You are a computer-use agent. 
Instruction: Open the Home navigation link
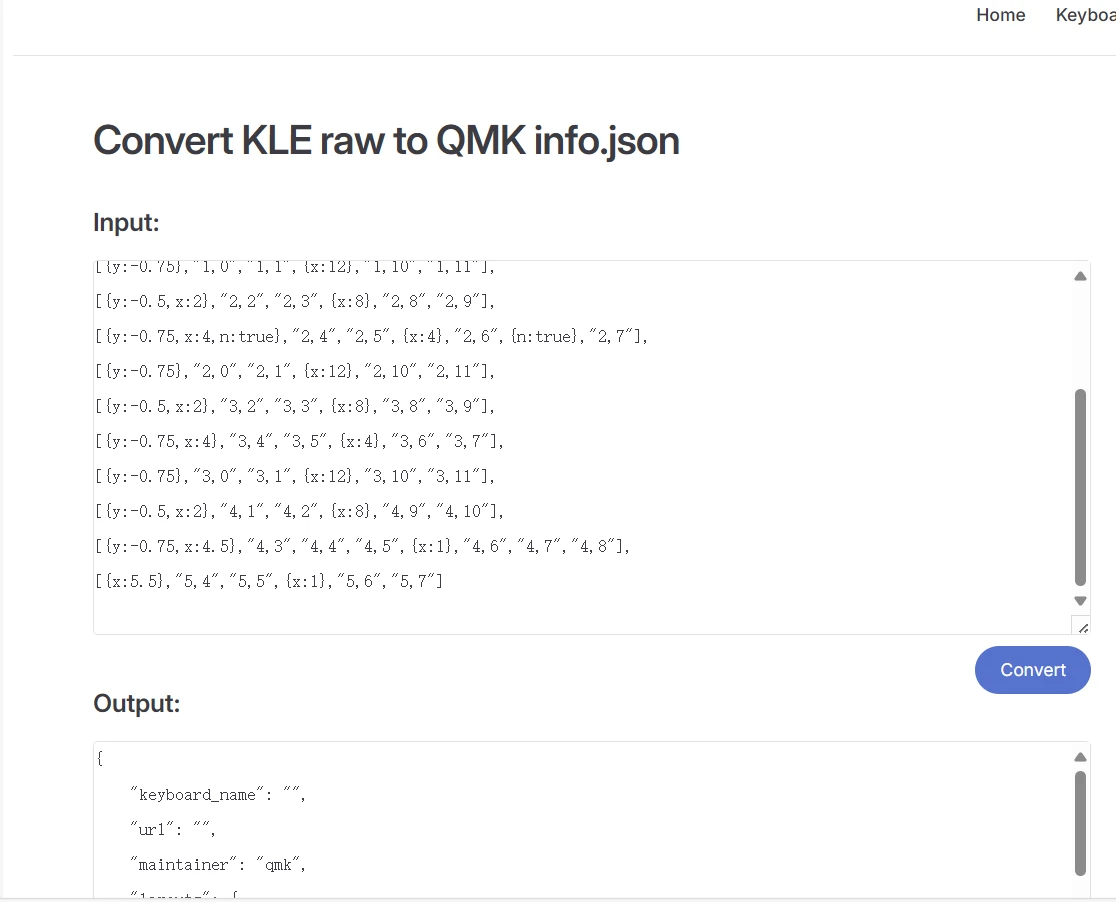(x=1000, y=15)
